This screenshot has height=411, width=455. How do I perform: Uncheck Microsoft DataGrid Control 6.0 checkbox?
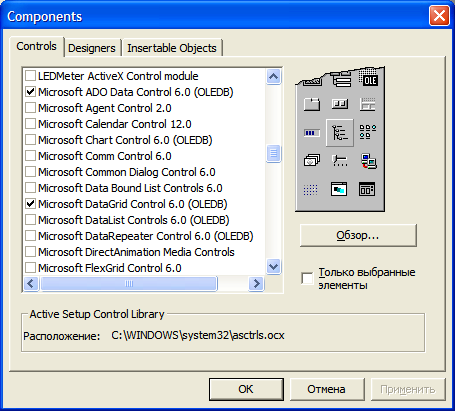(31, 204)
